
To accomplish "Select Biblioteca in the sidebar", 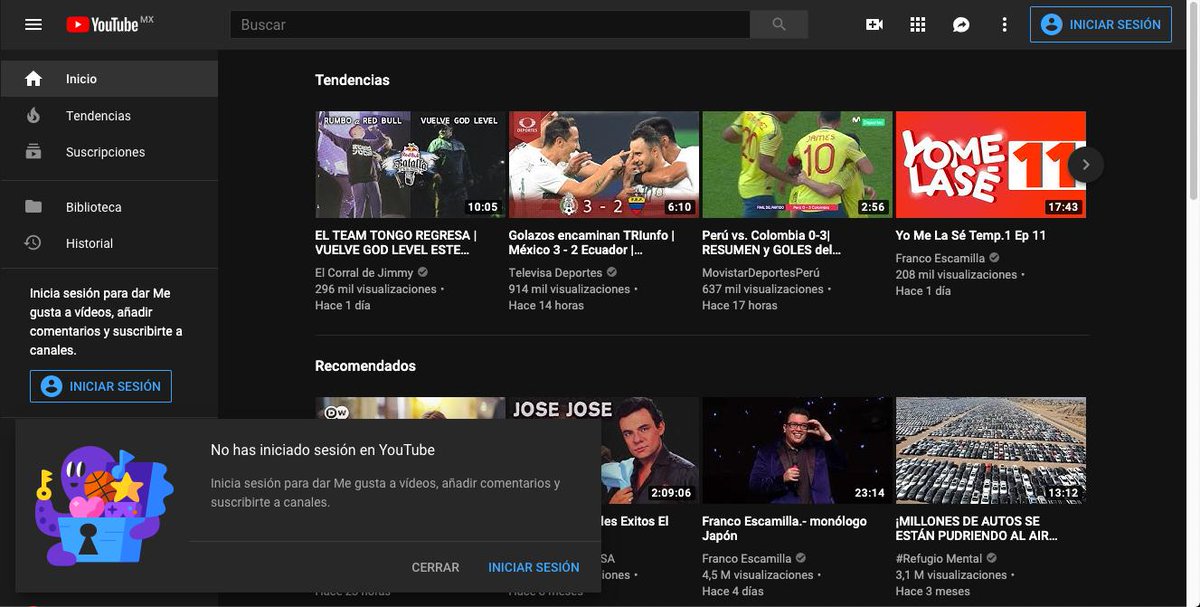I will point(109,207).
